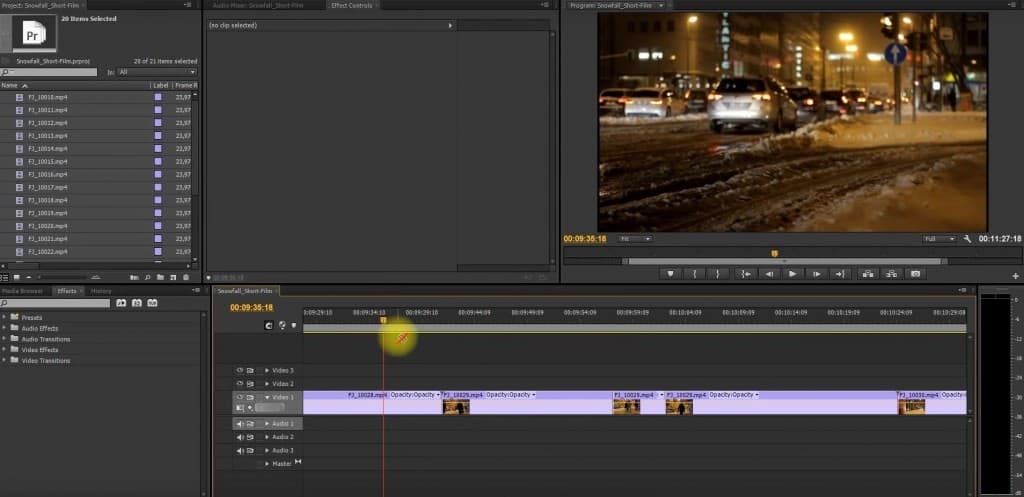Mute Audio 2 track output speaker
1024x497 pixels.
(x=240, y=437)
